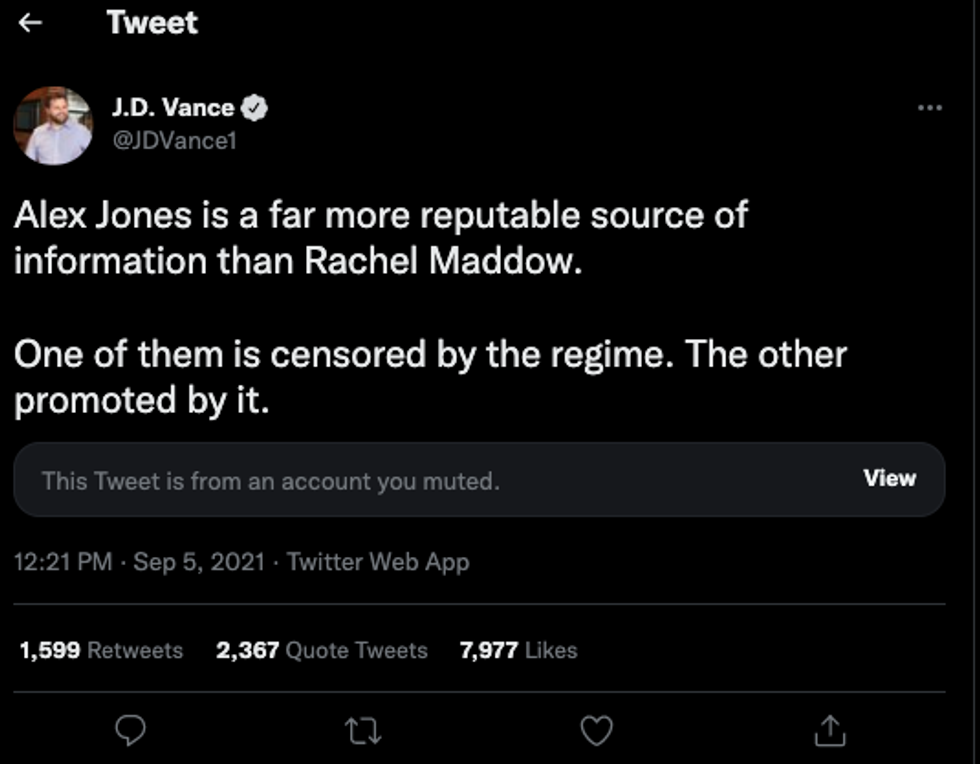Click the blue verified badge
Viewport: 980px width, 764px height.
[x=256, y=108]
